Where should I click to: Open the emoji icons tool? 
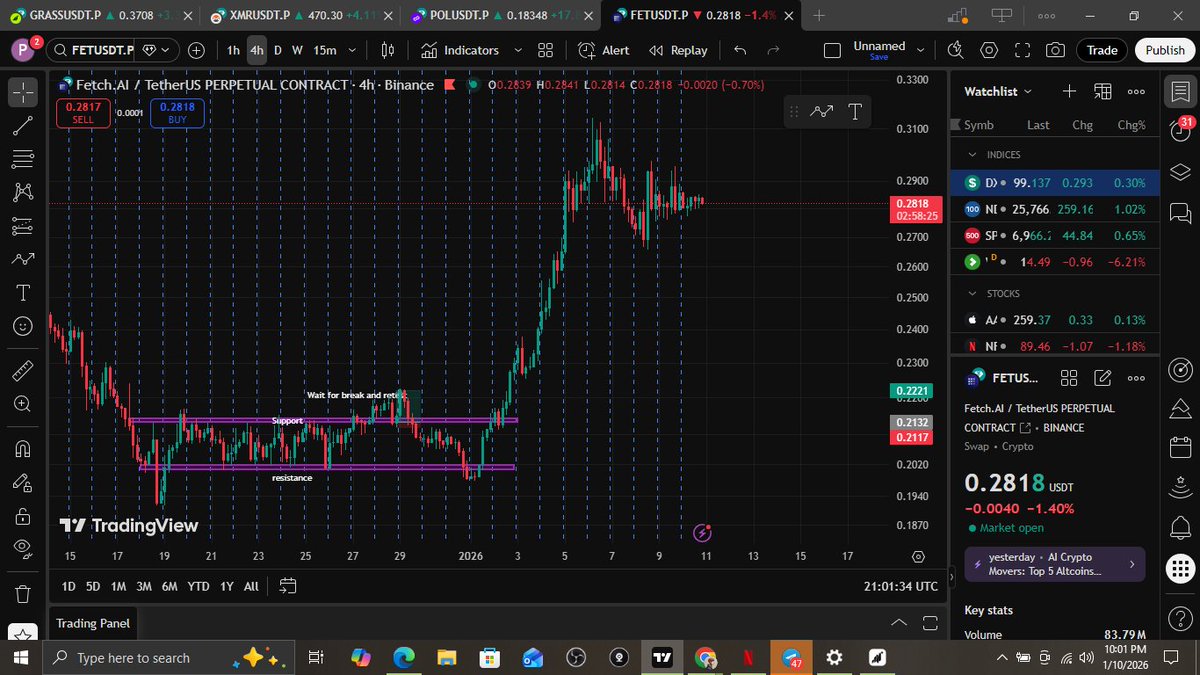click(x=23, y=326)
